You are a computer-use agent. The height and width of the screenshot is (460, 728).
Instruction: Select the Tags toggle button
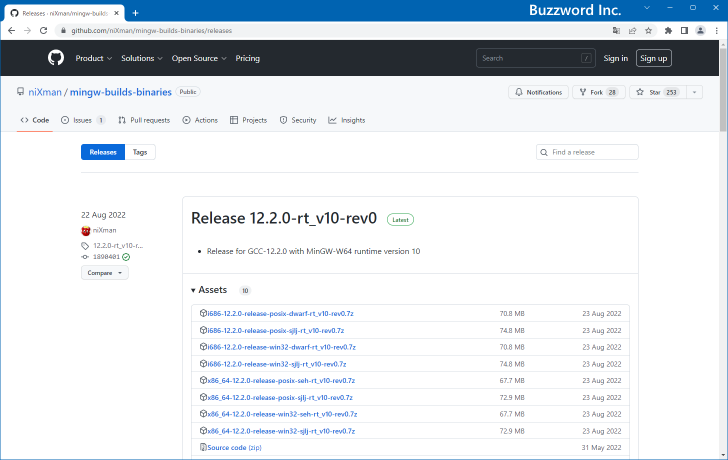tap(140, 152)
